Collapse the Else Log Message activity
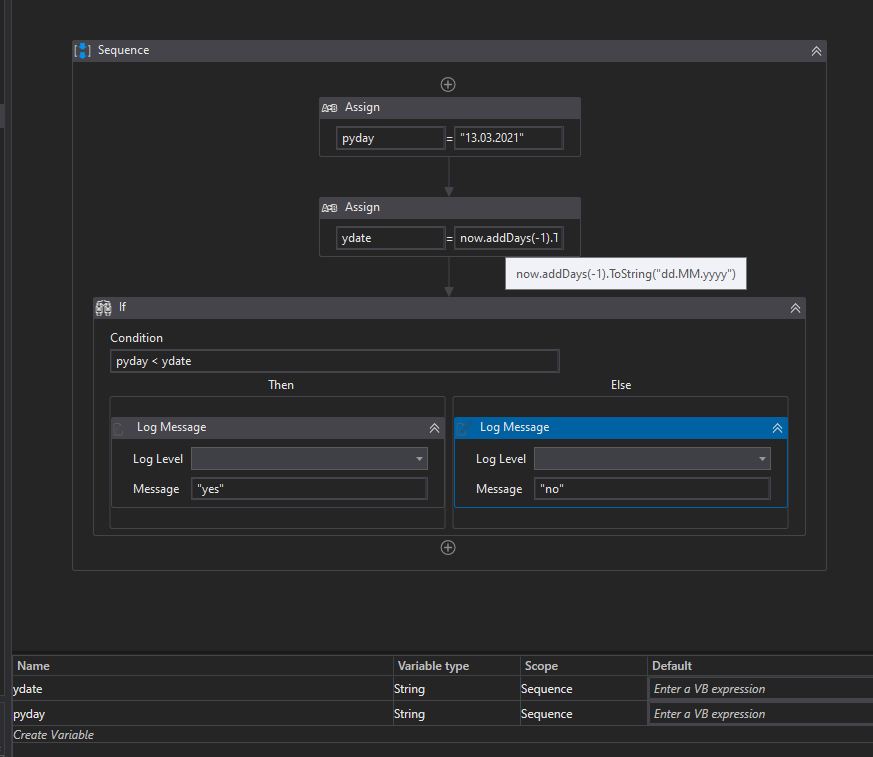 click(x=777, y=428)
